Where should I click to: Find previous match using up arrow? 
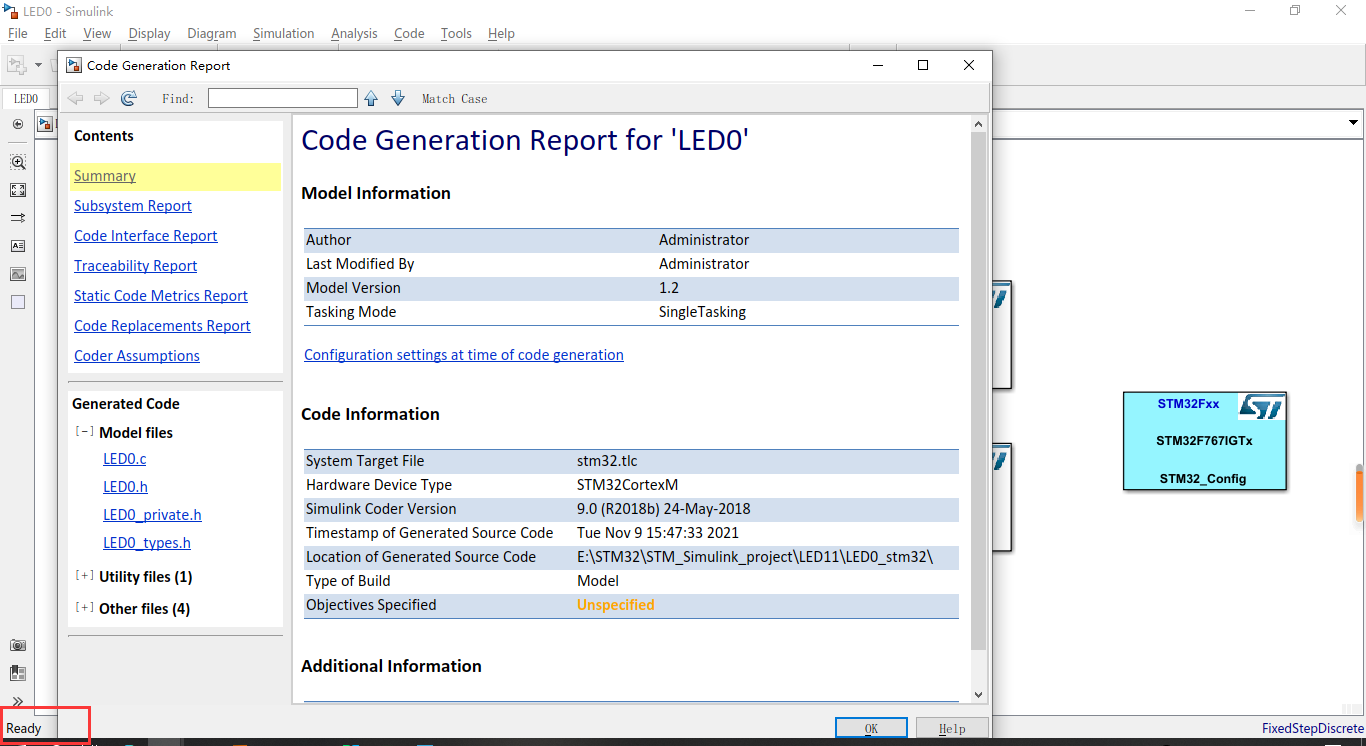371,98
